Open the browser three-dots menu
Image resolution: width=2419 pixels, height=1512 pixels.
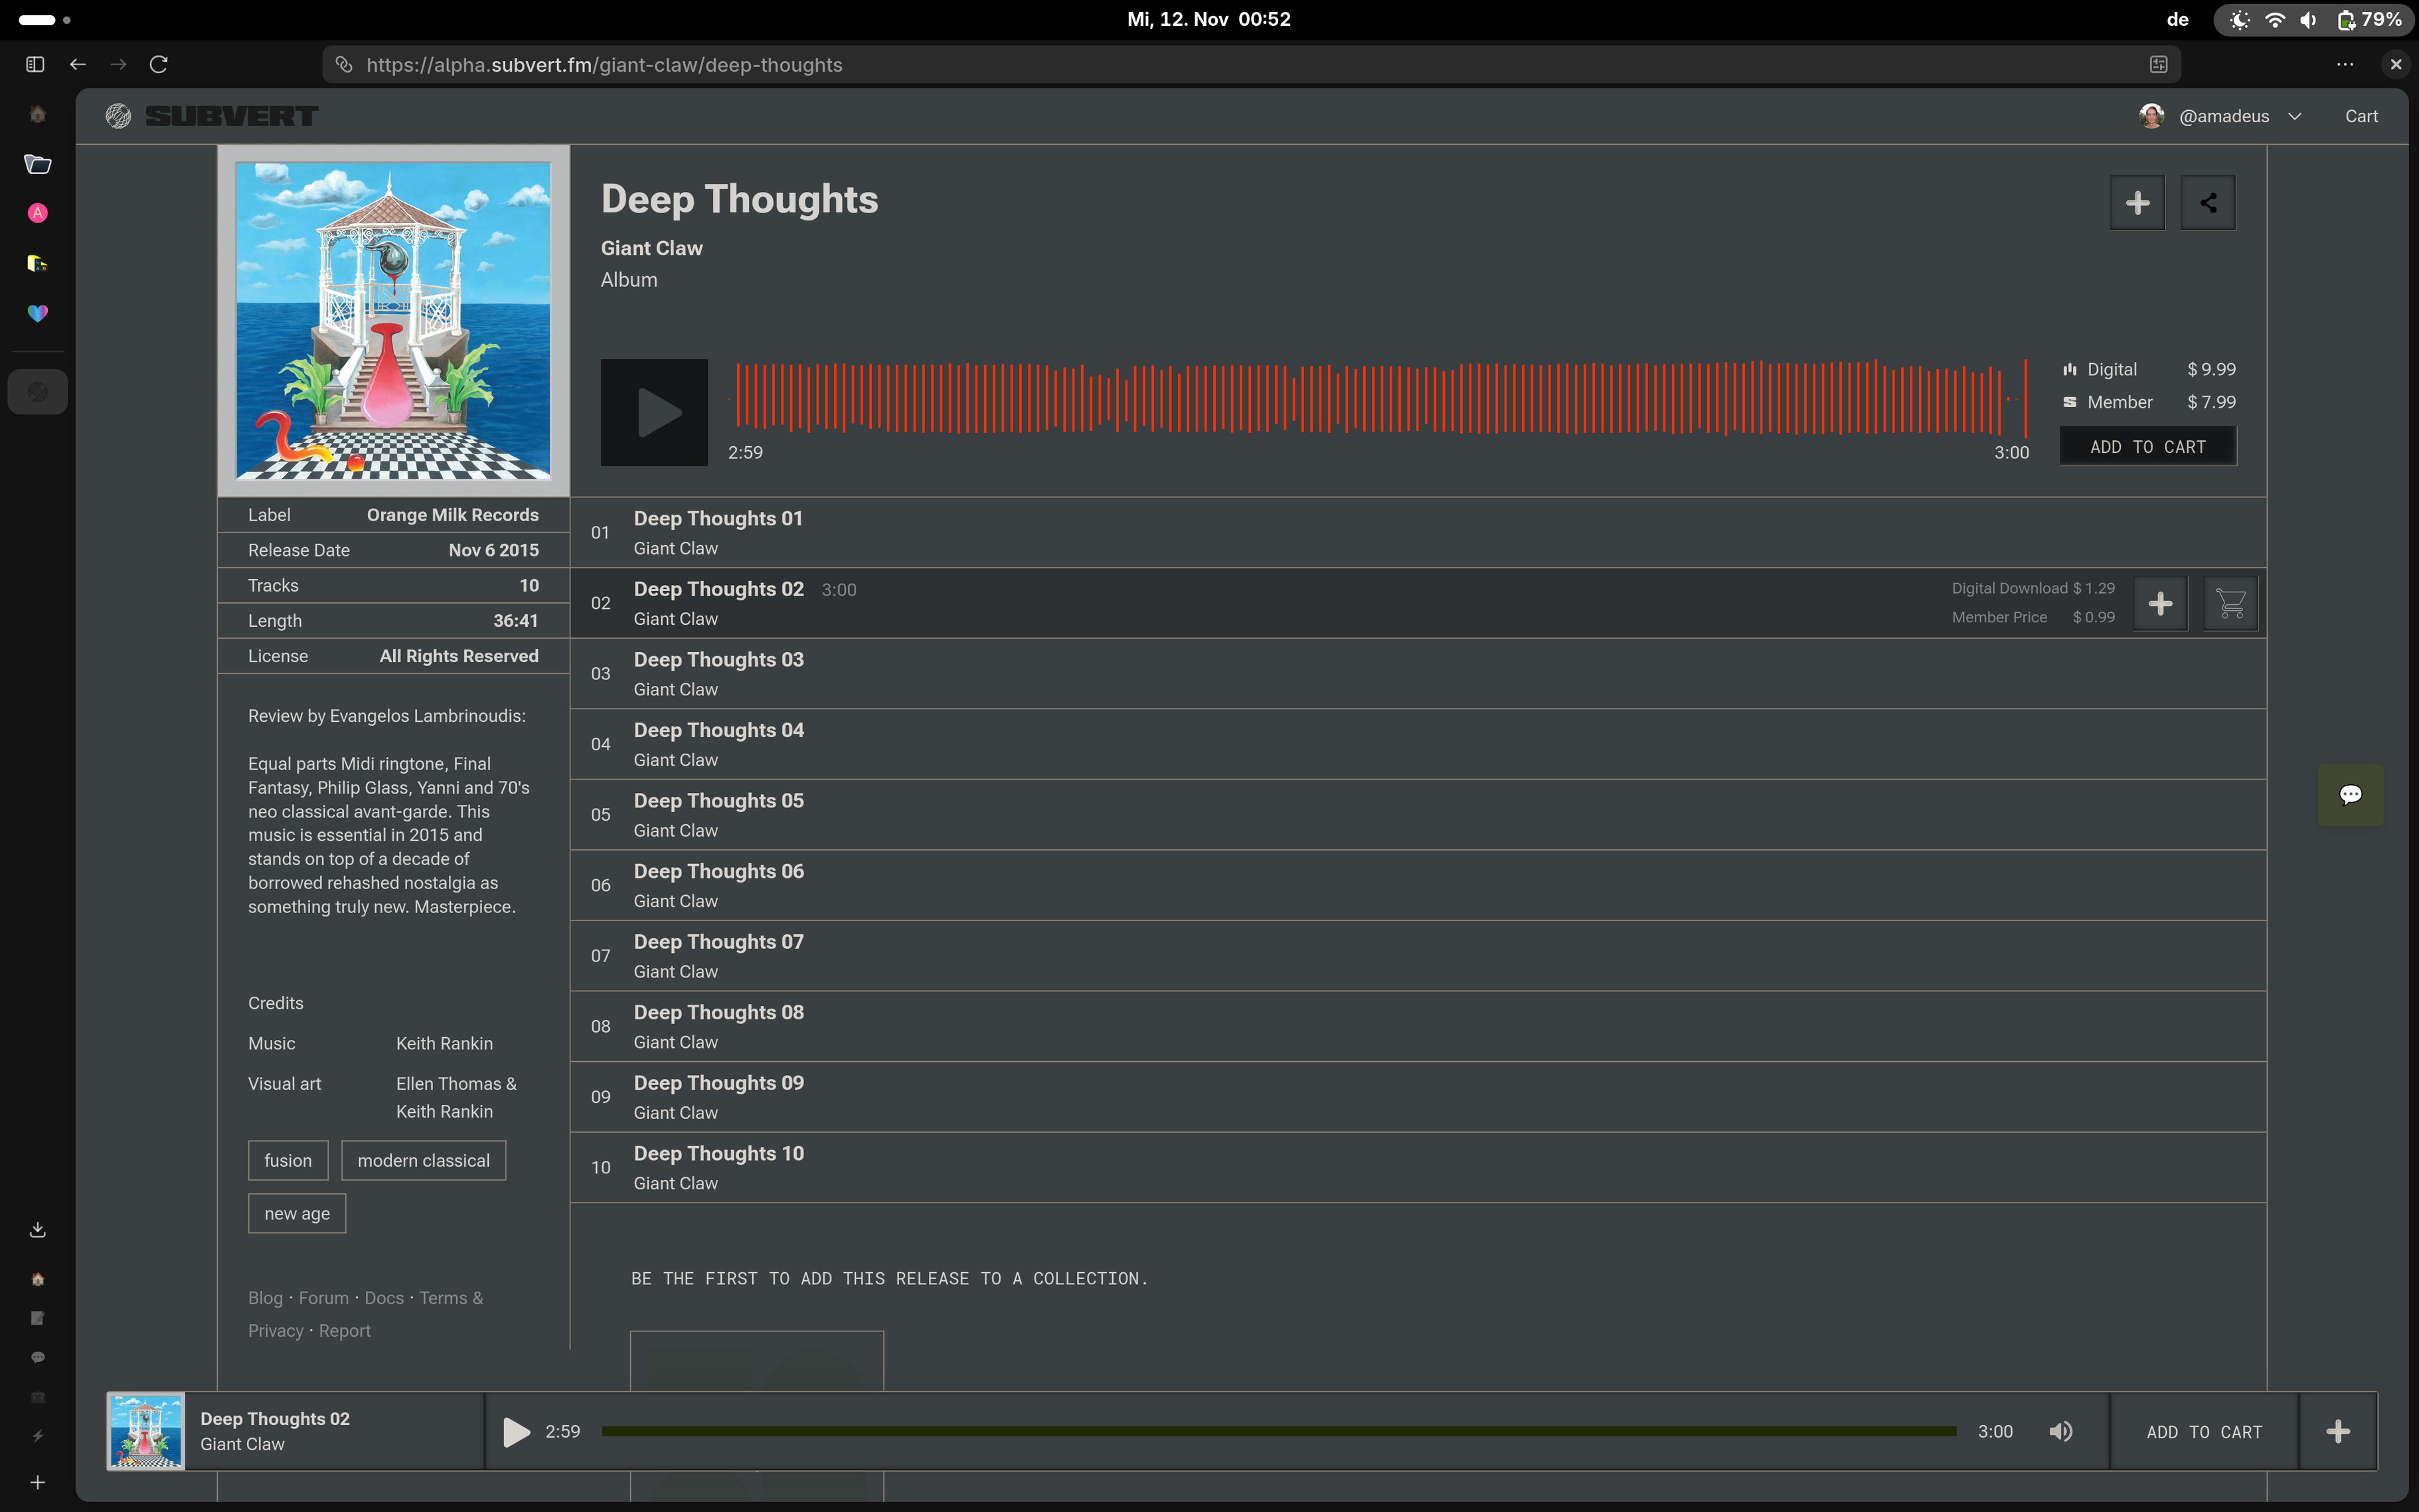pos(2344,65)
